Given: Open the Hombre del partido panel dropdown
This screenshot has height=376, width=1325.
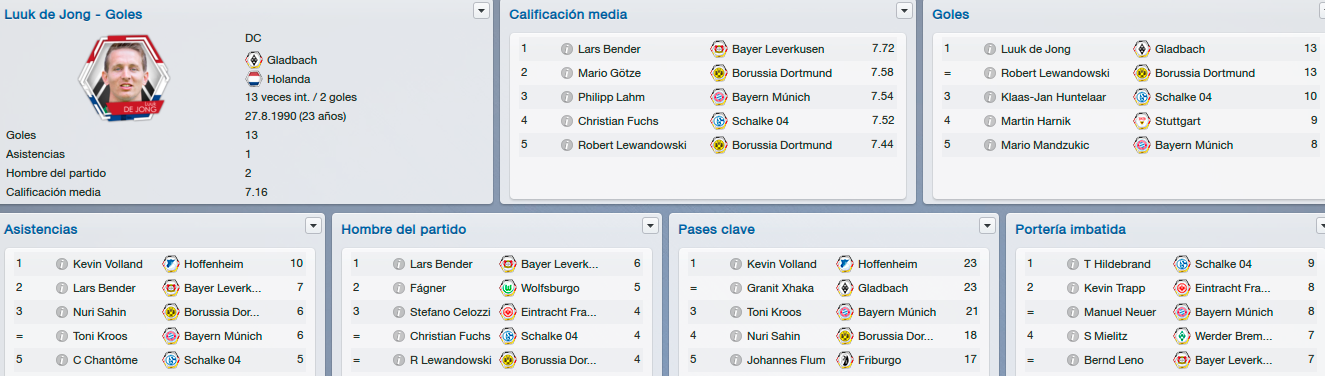Looking at the screenshot, I should coord(651,225).
